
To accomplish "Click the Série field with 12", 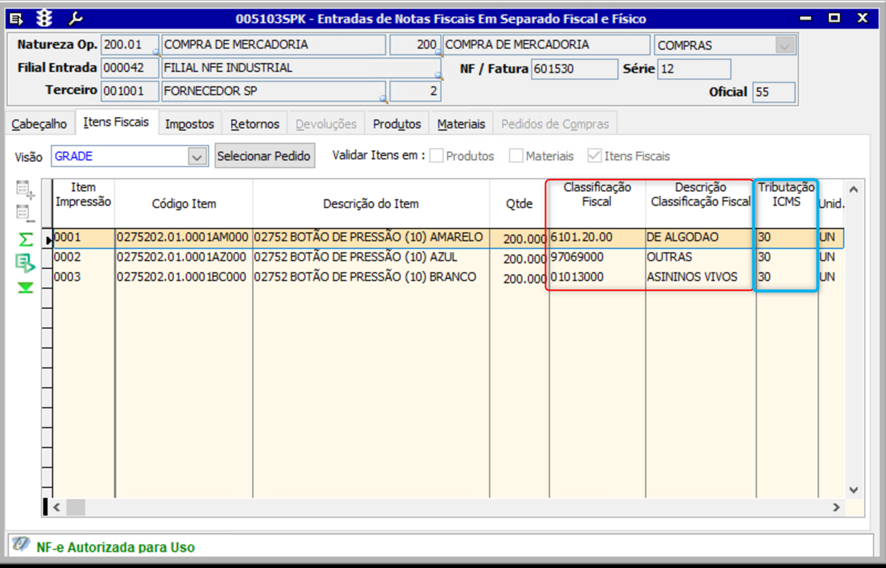I will click(694, 69).
